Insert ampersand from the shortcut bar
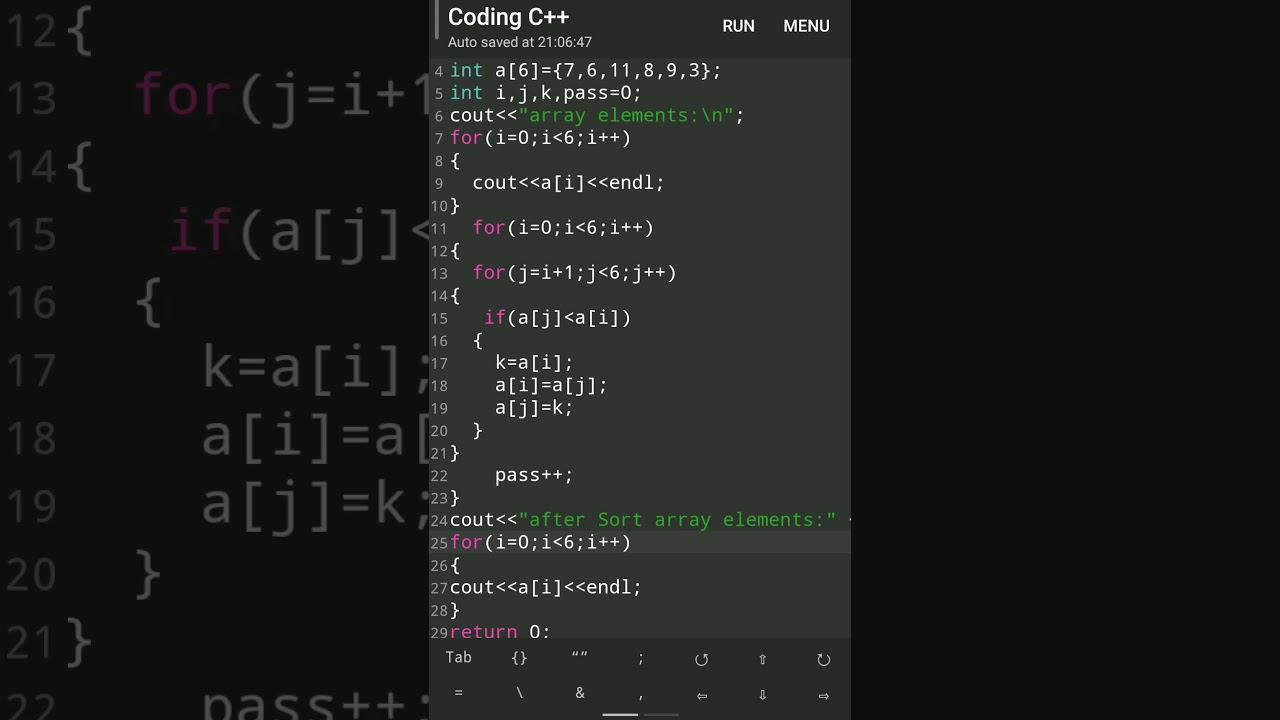This screenshot has height=720, width=1280. 580,693
